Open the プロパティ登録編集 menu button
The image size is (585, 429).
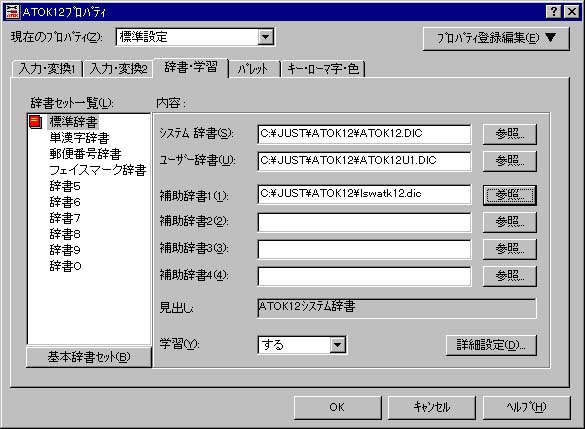[x=496, y=38]
